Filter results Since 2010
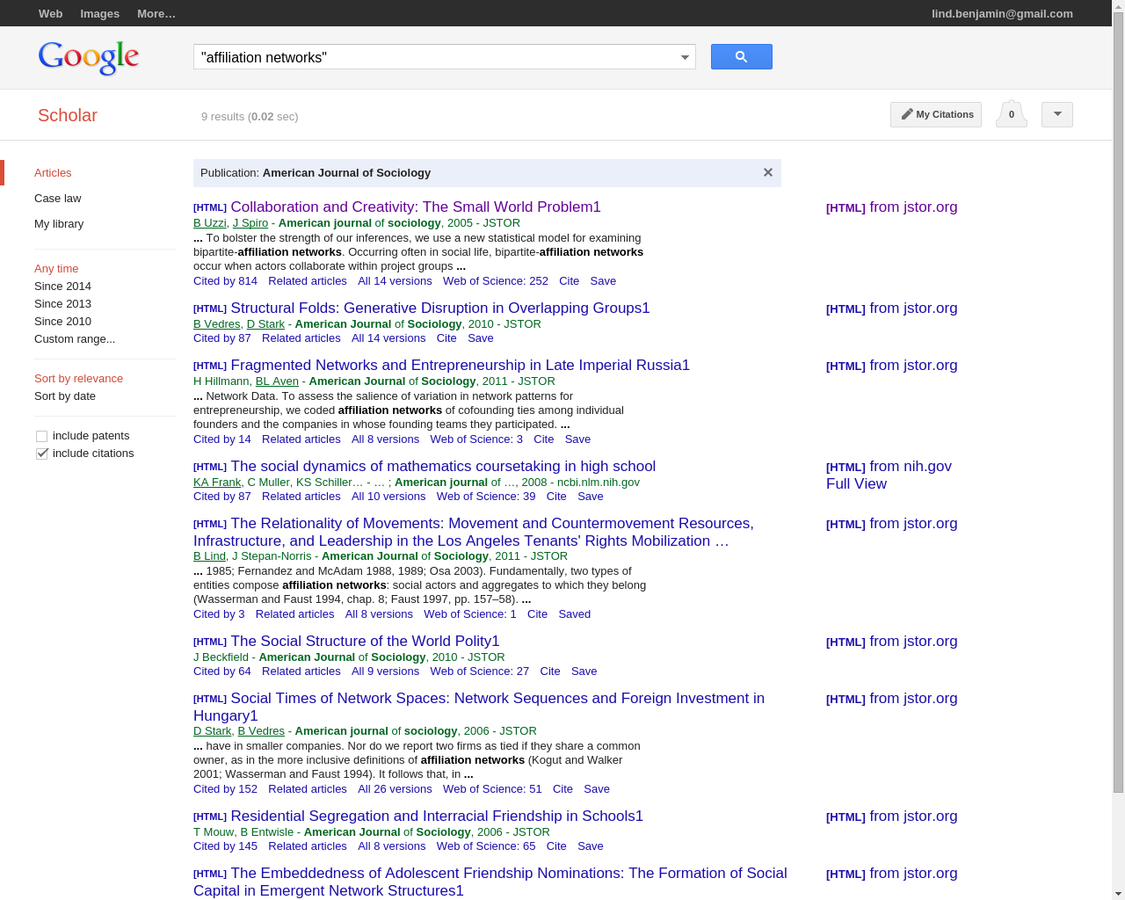 [62, 322]
